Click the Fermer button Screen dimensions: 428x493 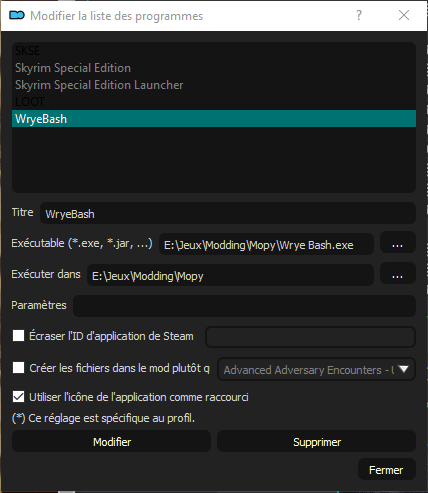tap(386, 470)
